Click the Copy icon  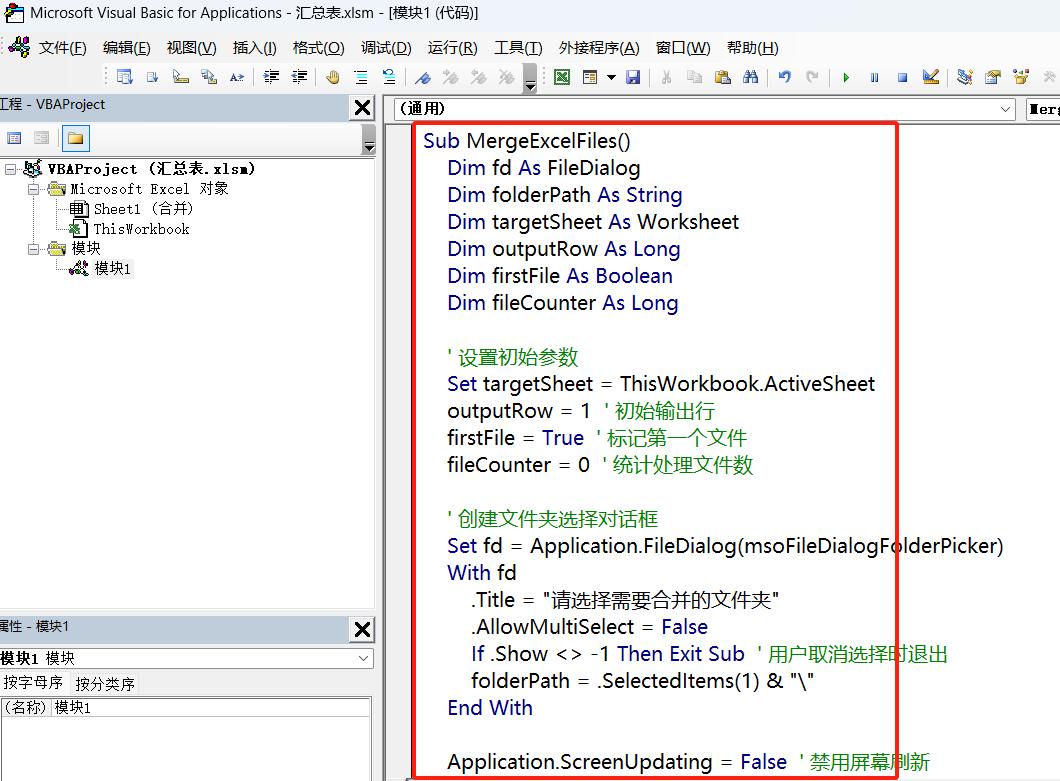[694, 77]
